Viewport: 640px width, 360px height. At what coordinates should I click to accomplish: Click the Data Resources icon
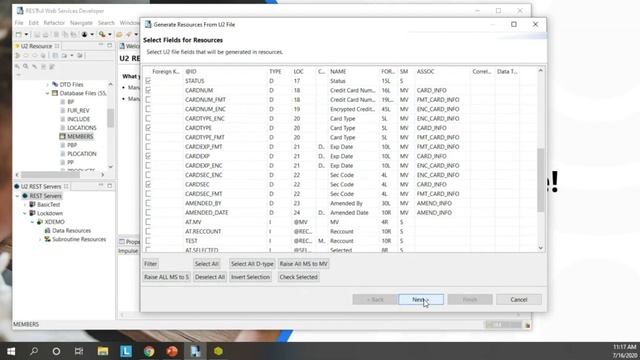click(x=47, y=231)
